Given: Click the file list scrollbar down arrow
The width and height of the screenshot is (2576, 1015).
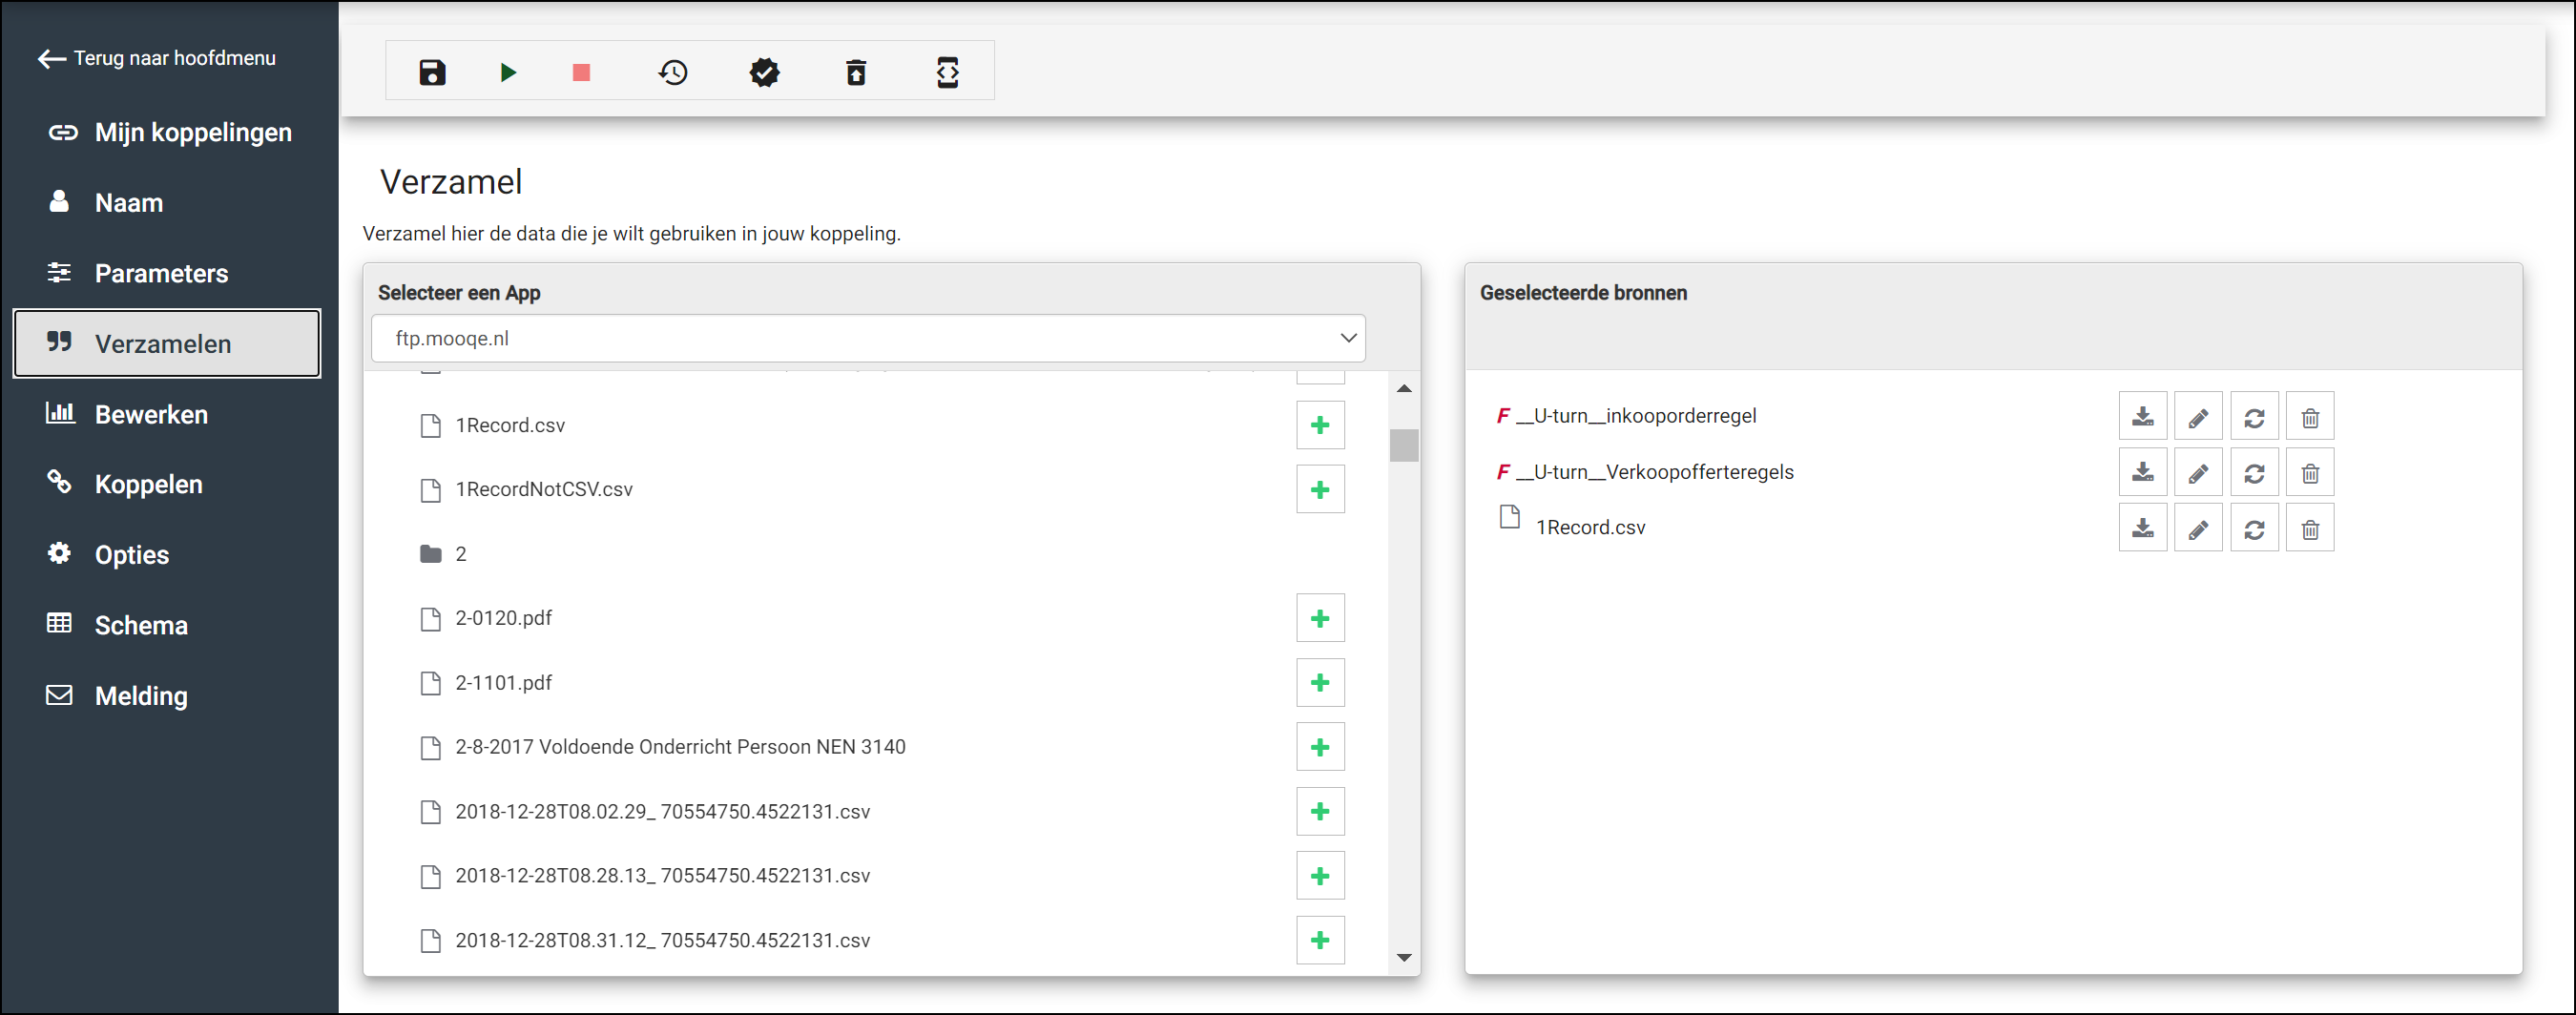Looking at the screenshot, I should click(x=1404, y=957).
